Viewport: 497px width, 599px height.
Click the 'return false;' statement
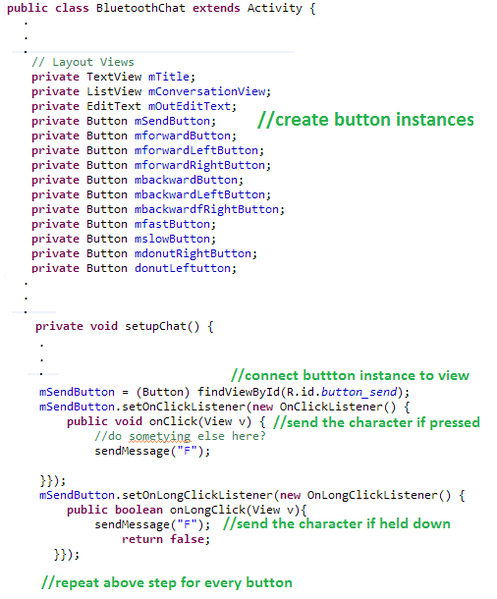pyautogui.click(x=166, y=539)
